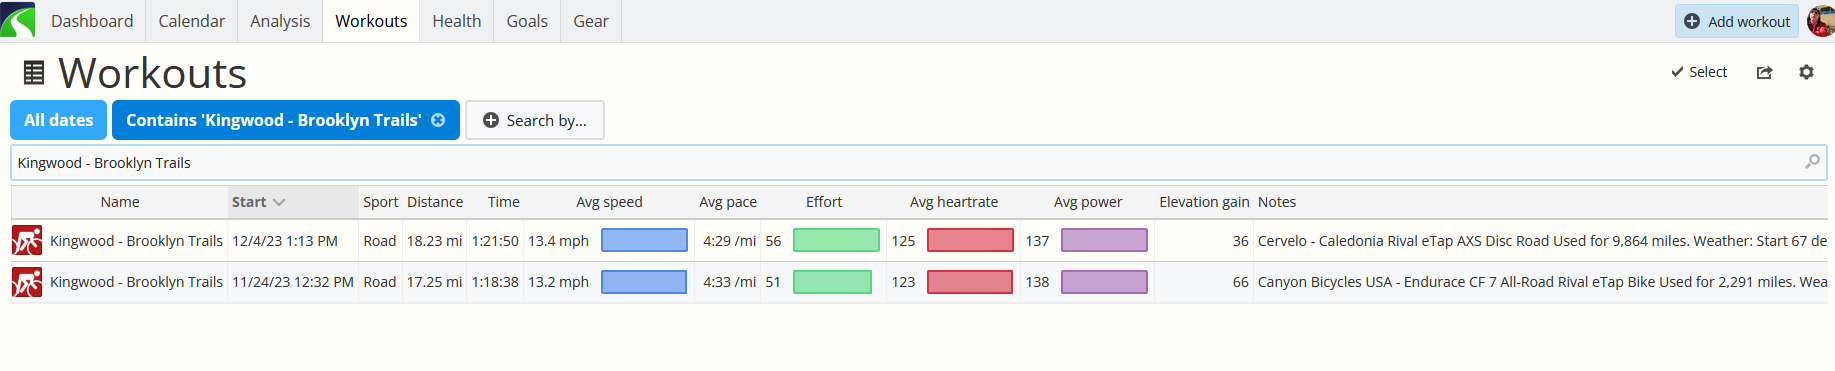Open the All dates filter

click(x=58, y=120)
